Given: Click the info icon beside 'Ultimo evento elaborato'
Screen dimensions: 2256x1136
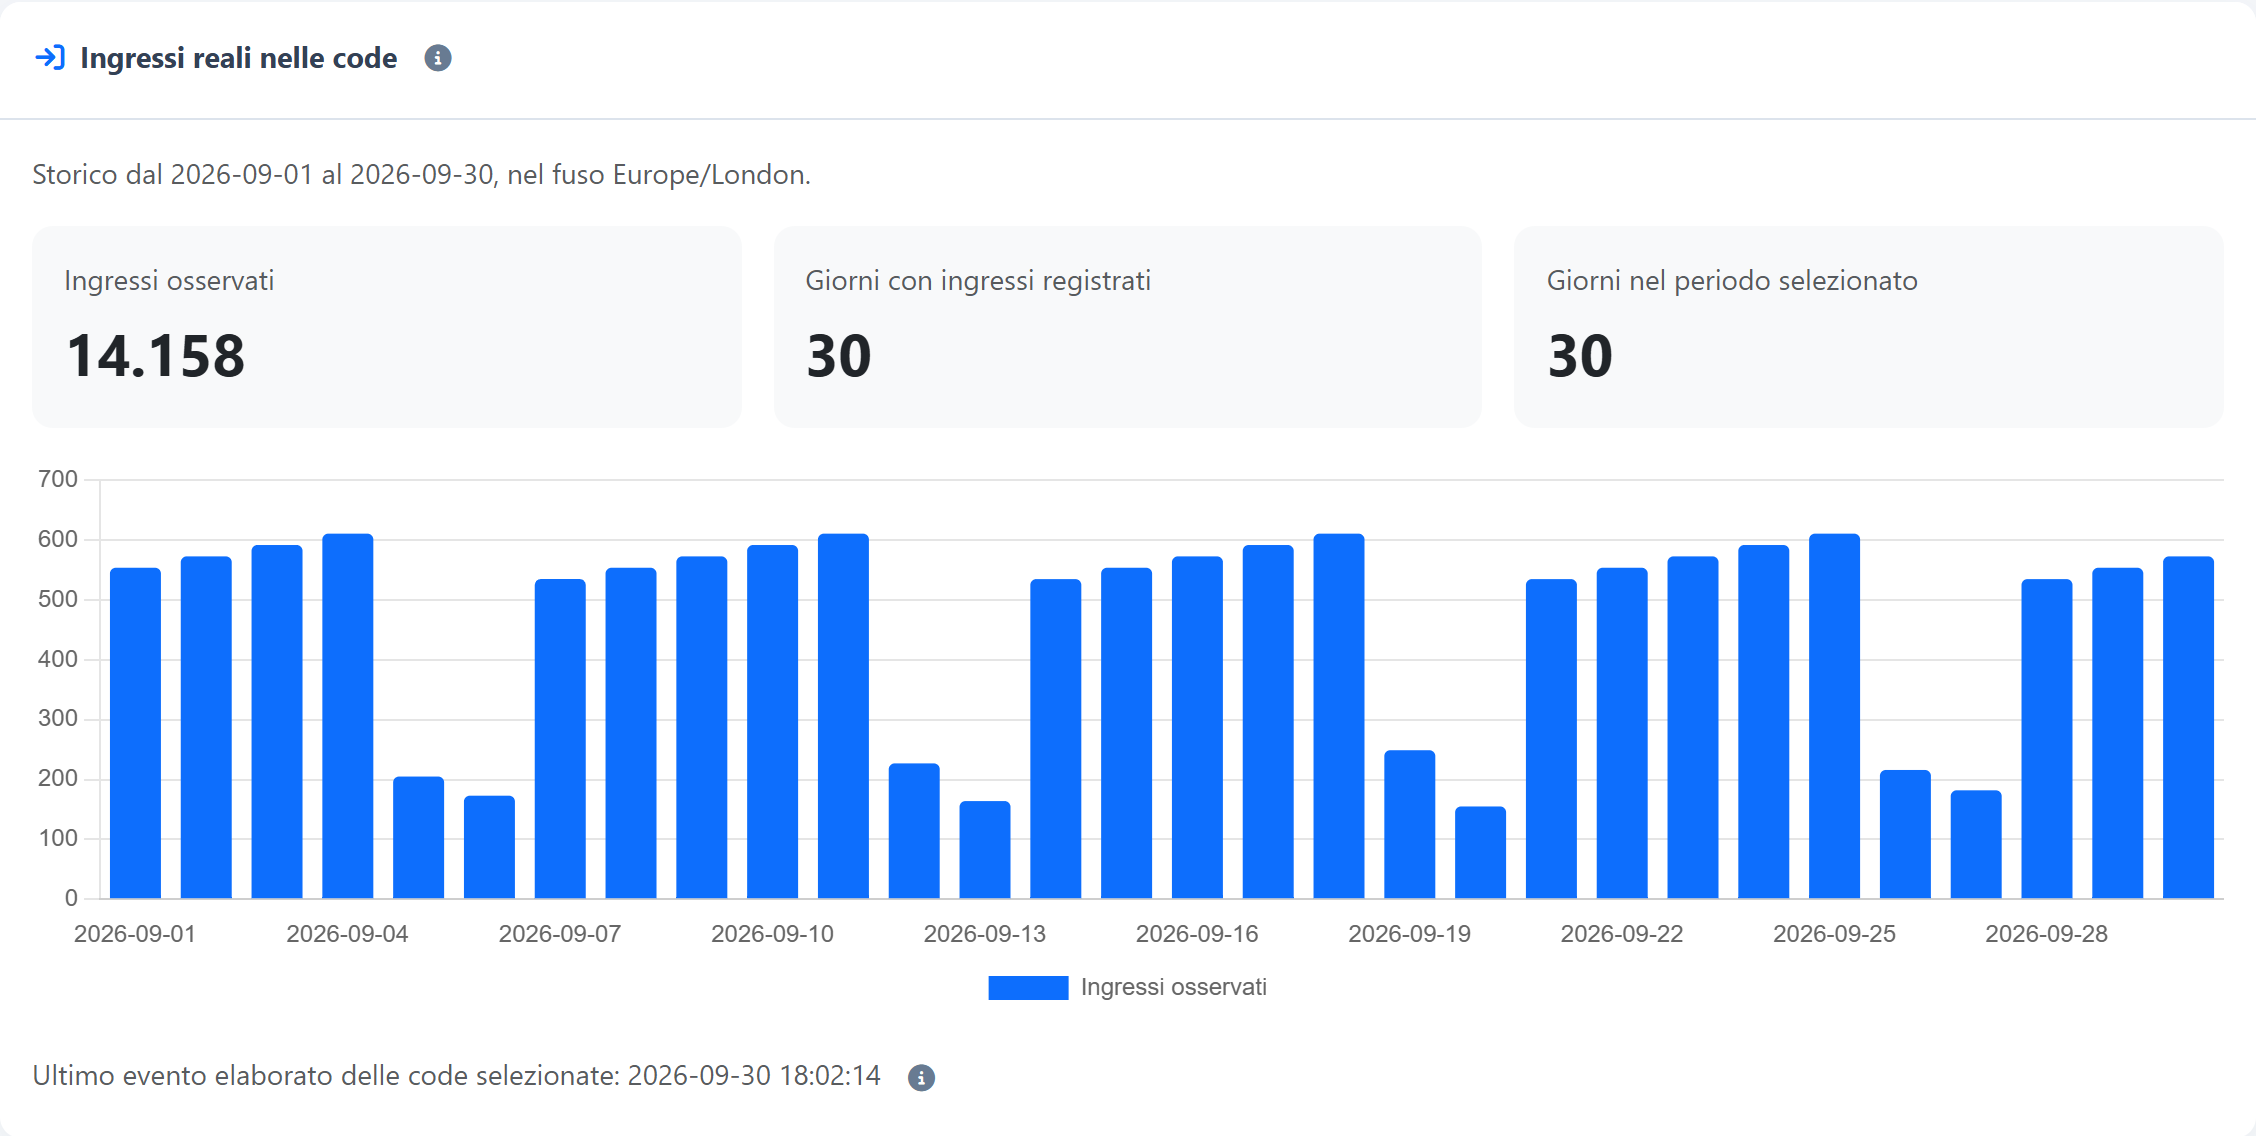Looking at the screenshot, I should (x=921, y=1078).
